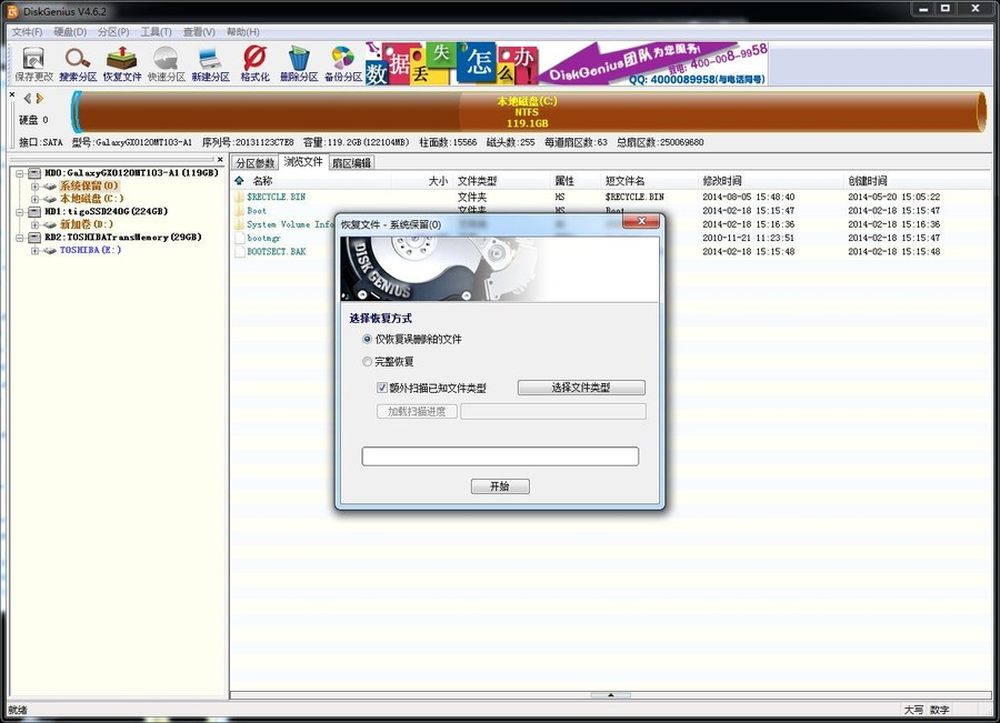Select the BOOTSECT.BAK file row

276,251
